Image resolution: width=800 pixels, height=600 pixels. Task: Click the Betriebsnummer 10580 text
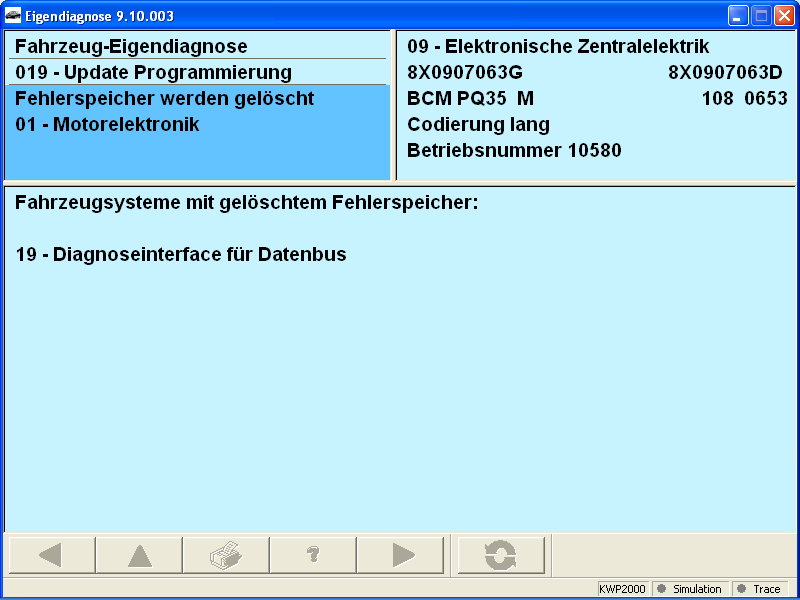point(514,151)
